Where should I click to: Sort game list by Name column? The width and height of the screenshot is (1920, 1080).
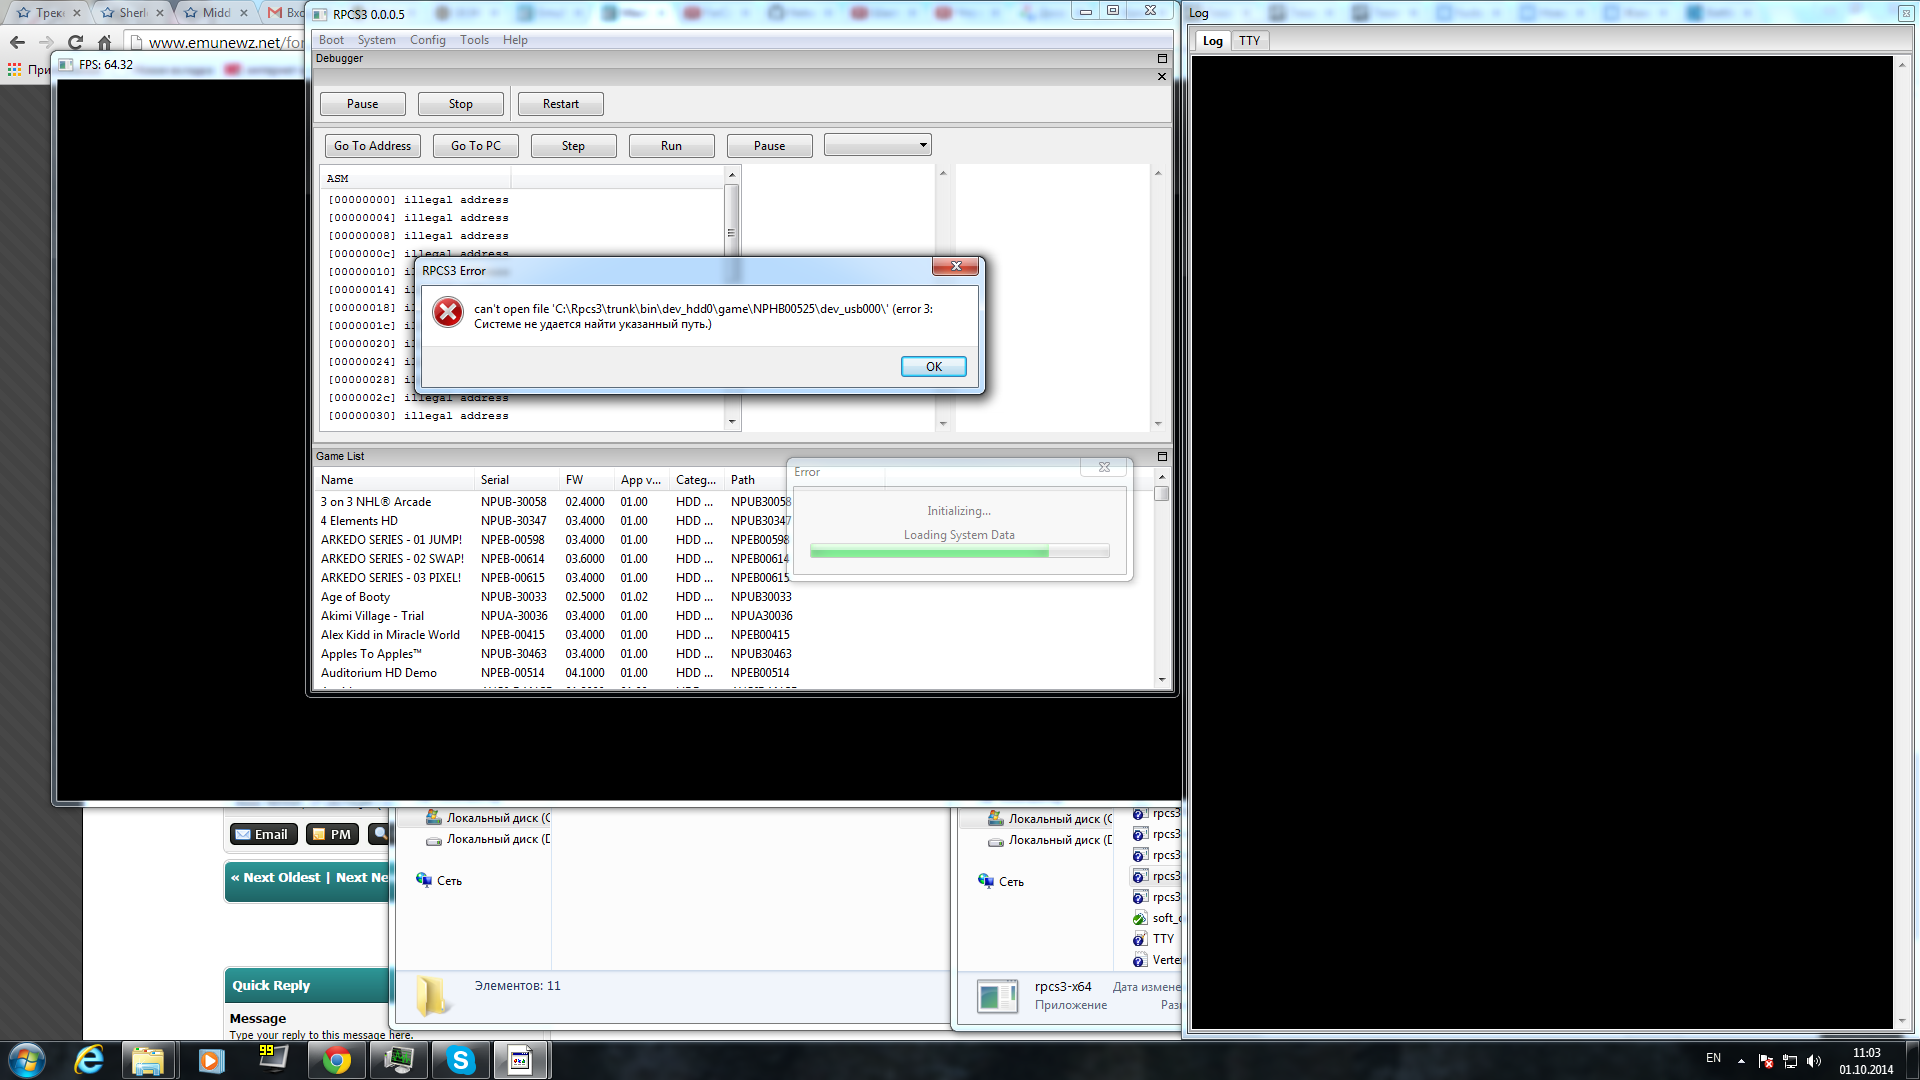point(394,480)
